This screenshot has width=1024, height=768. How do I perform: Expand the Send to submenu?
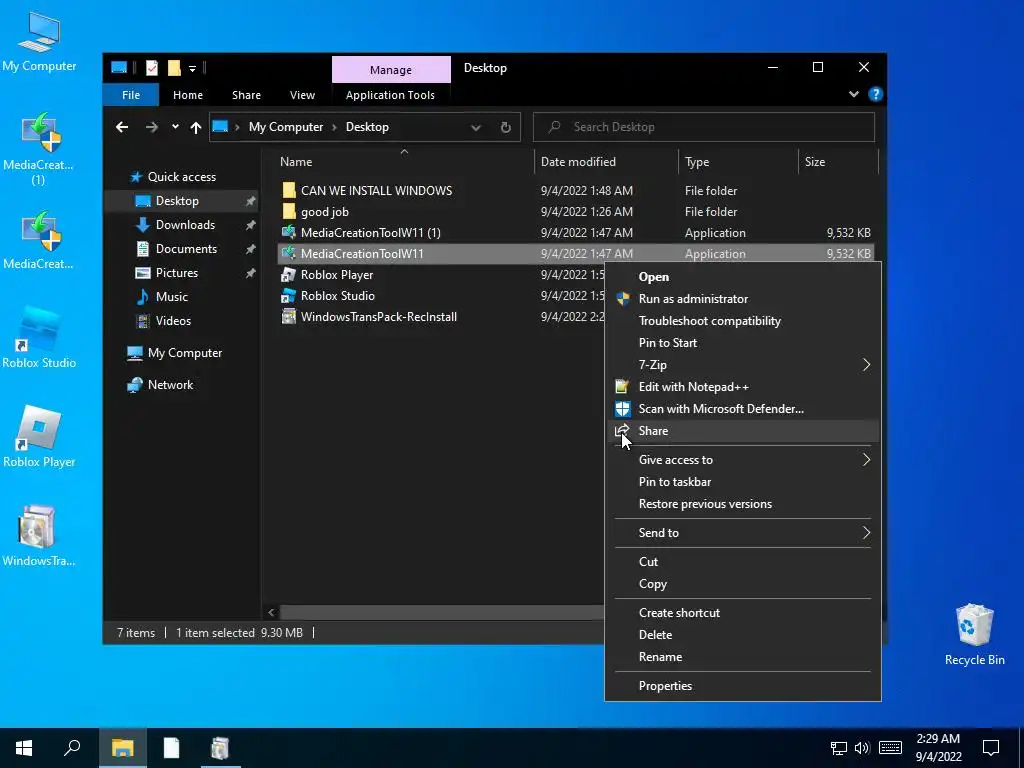coord(866,533)
